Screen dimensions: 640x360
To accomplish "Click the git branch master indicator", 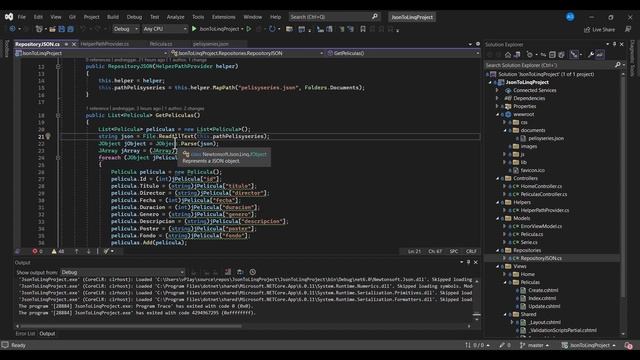I will pyautogui.click(x=534, y=345).
